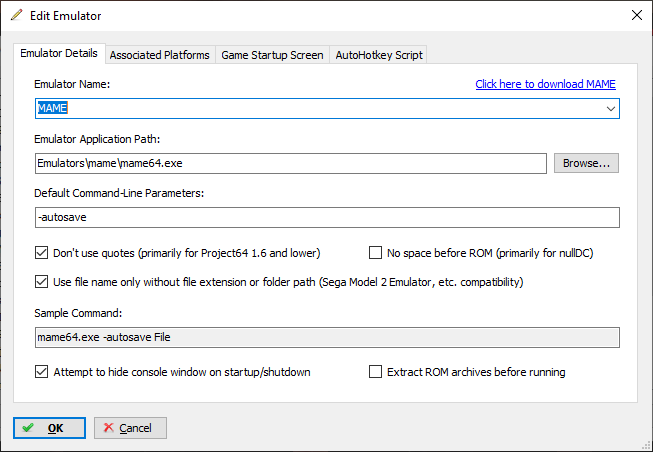Switch to Associated Platforms tab
653x452 pixels.
[160, 55]
